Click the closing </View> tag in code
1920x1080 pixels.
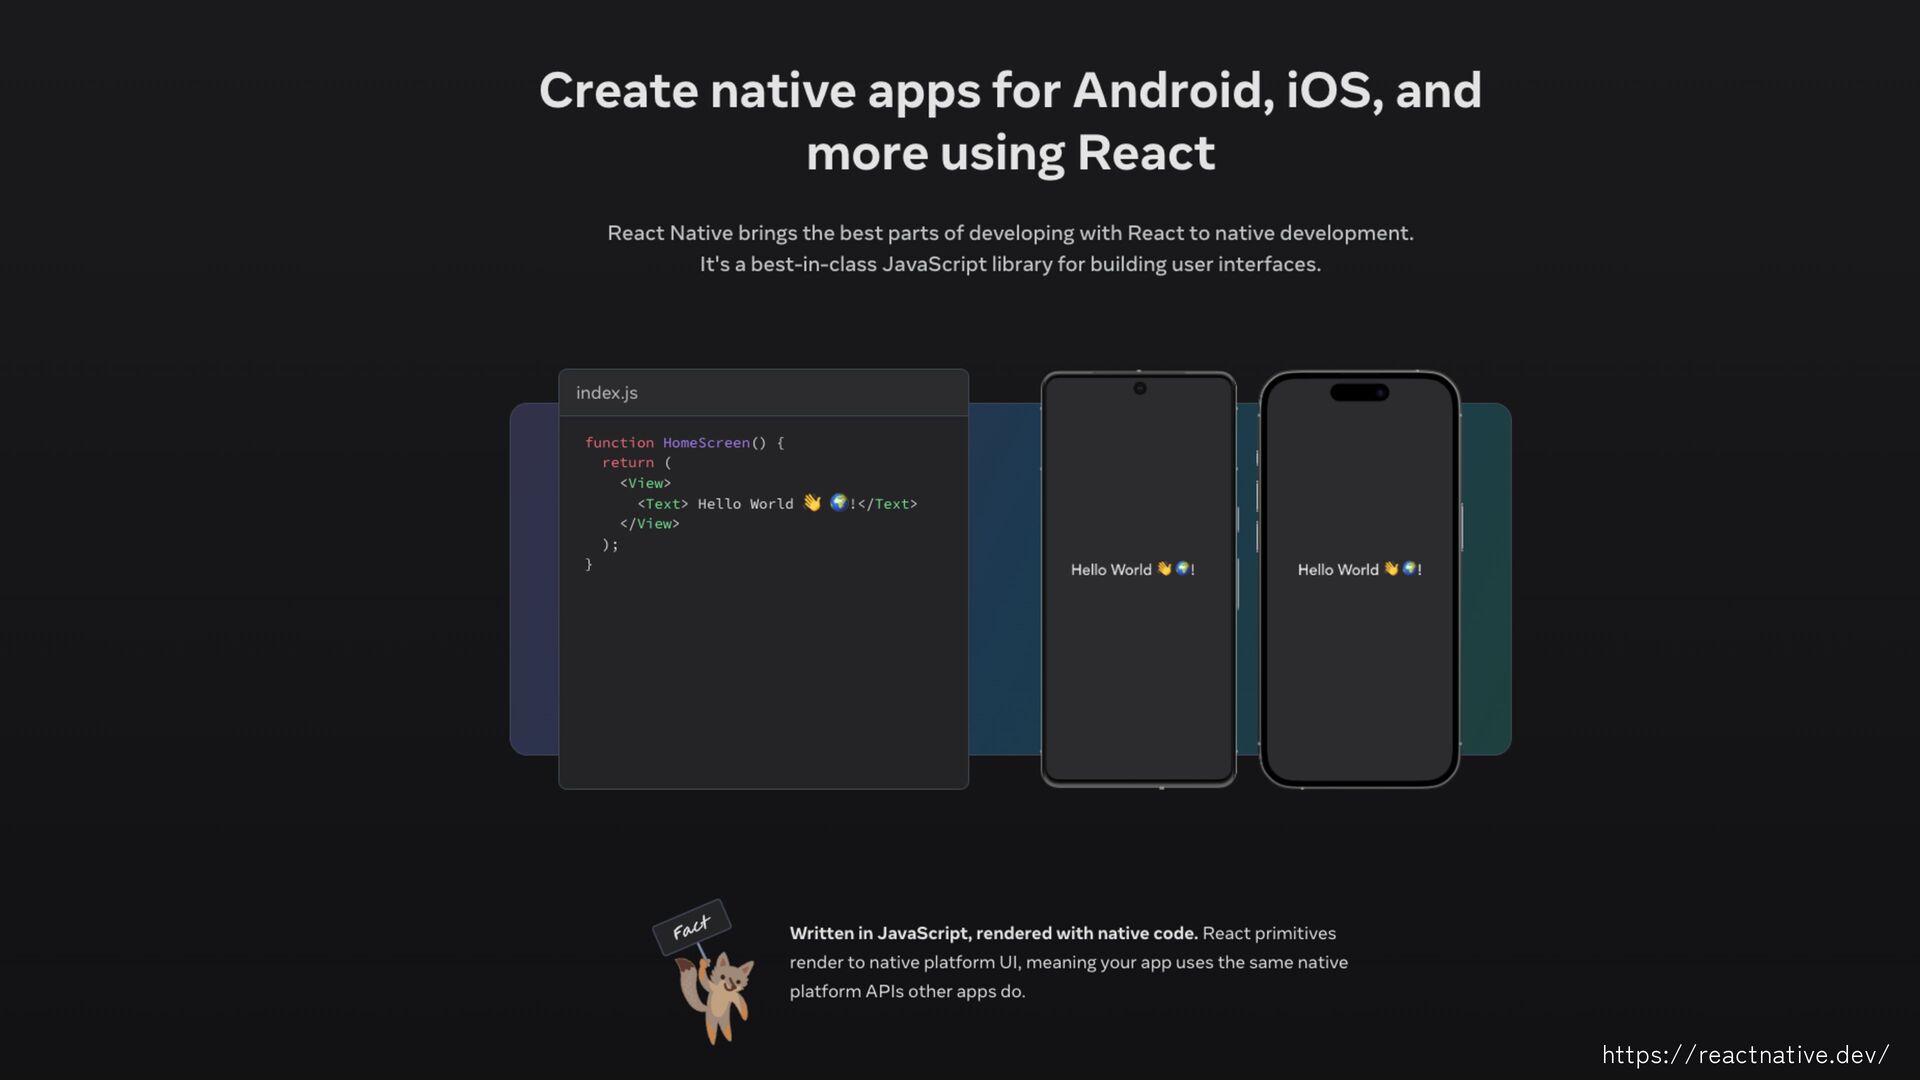point(649,523)
